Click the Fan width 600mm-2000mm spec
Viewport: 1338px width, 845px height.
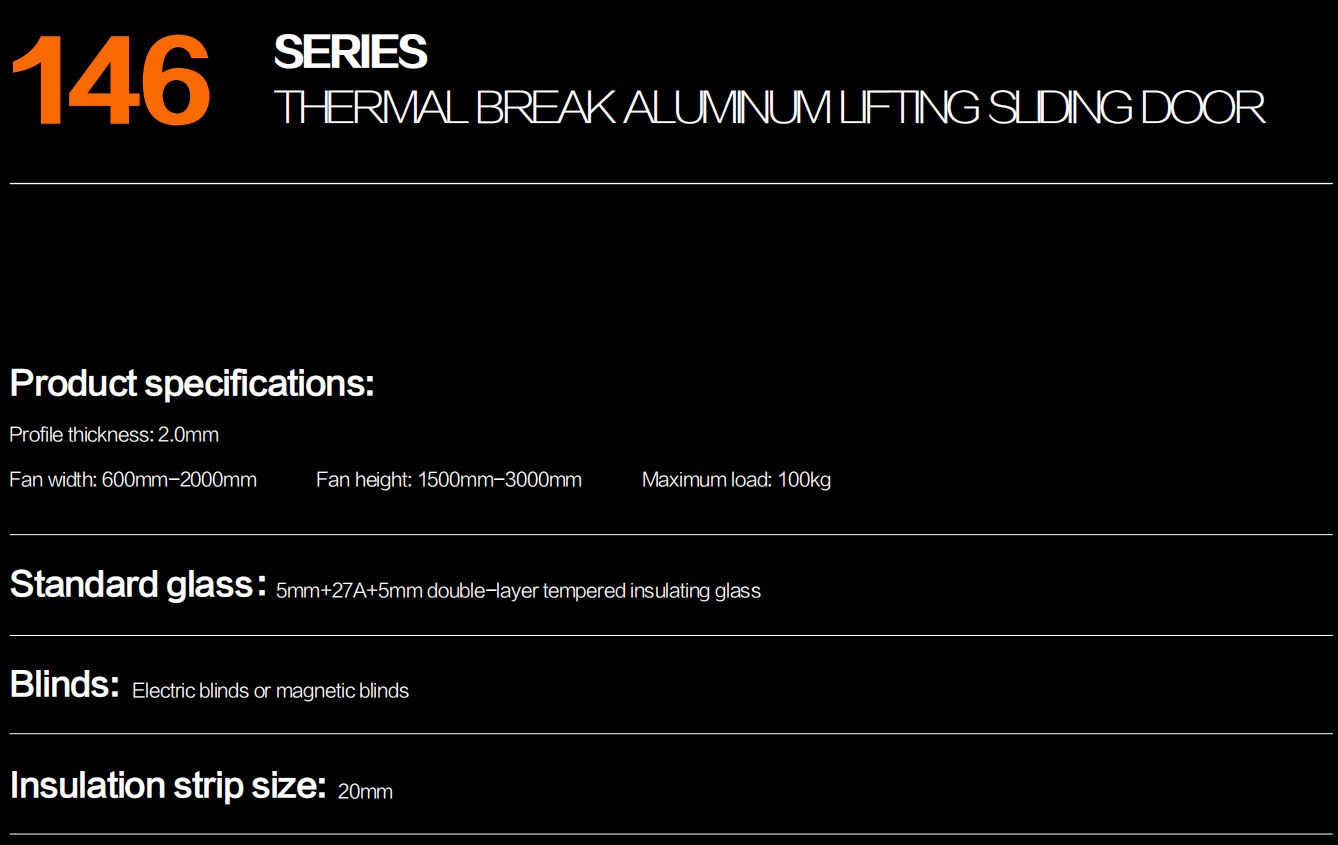pyautogui.click(x=133, y=480)
